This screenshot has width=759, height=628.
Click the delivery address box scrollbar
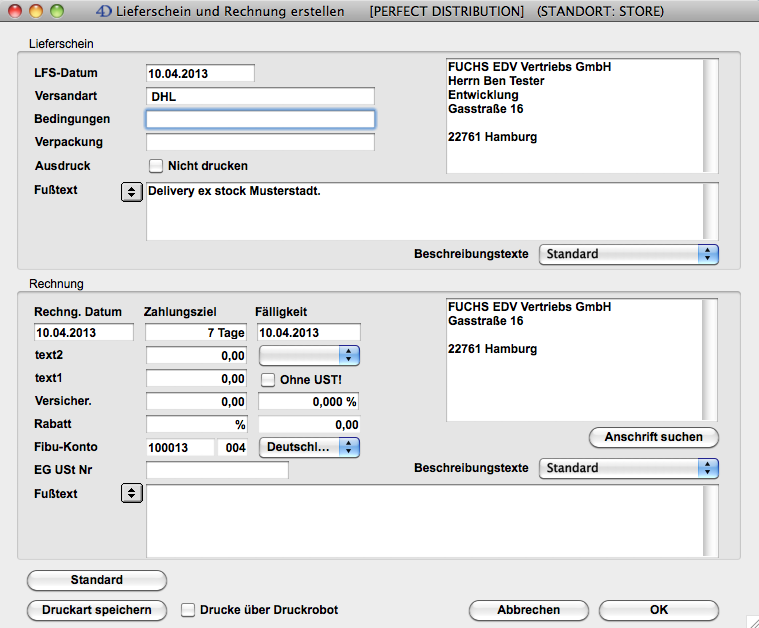coord(711,116)
